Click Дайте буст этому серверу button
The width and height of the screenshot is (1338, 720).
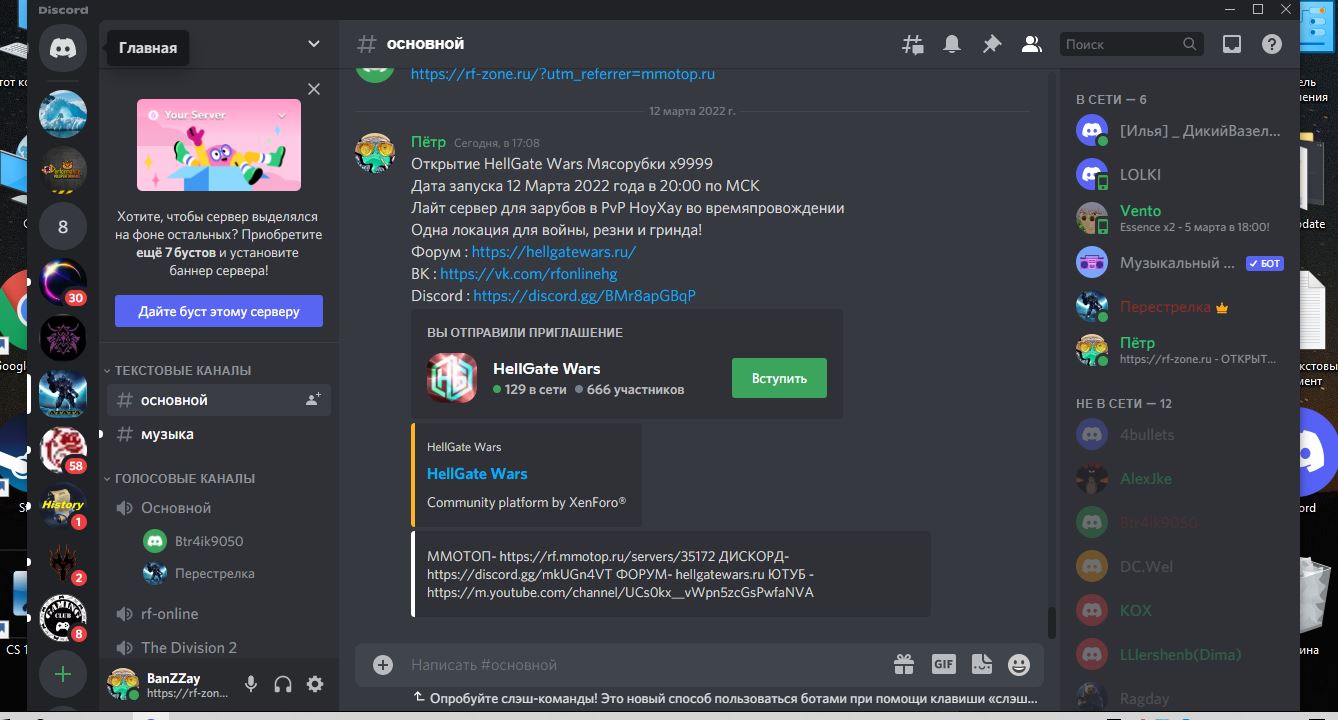point(219,311)
